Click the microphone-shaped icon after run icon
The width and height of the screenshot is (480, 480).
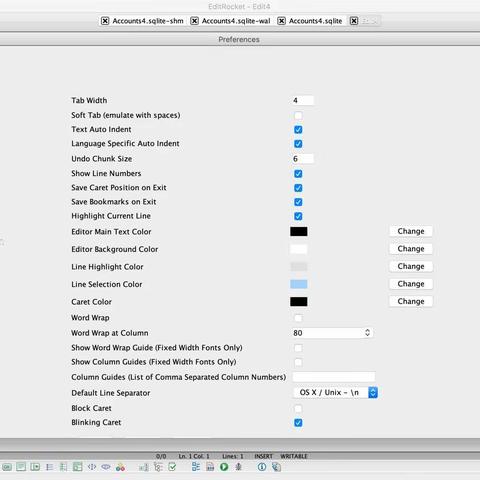pyautogui.click(x=238, y=467)
